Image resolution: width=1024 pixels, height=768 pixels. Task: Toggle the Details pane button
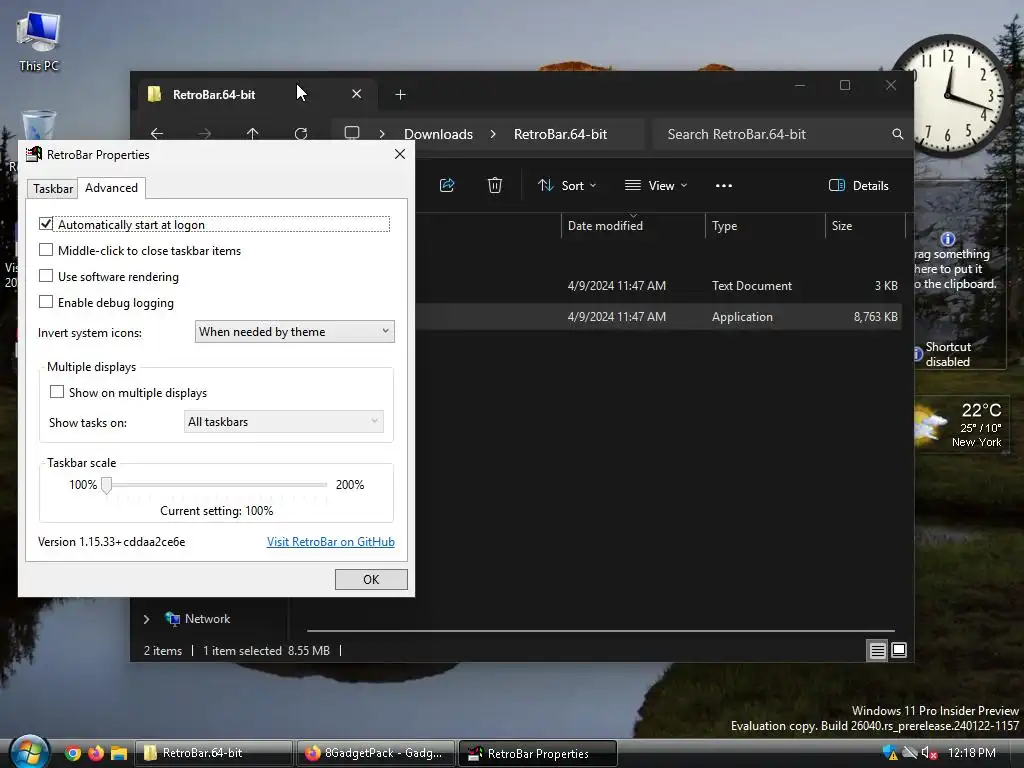(859, 185)
